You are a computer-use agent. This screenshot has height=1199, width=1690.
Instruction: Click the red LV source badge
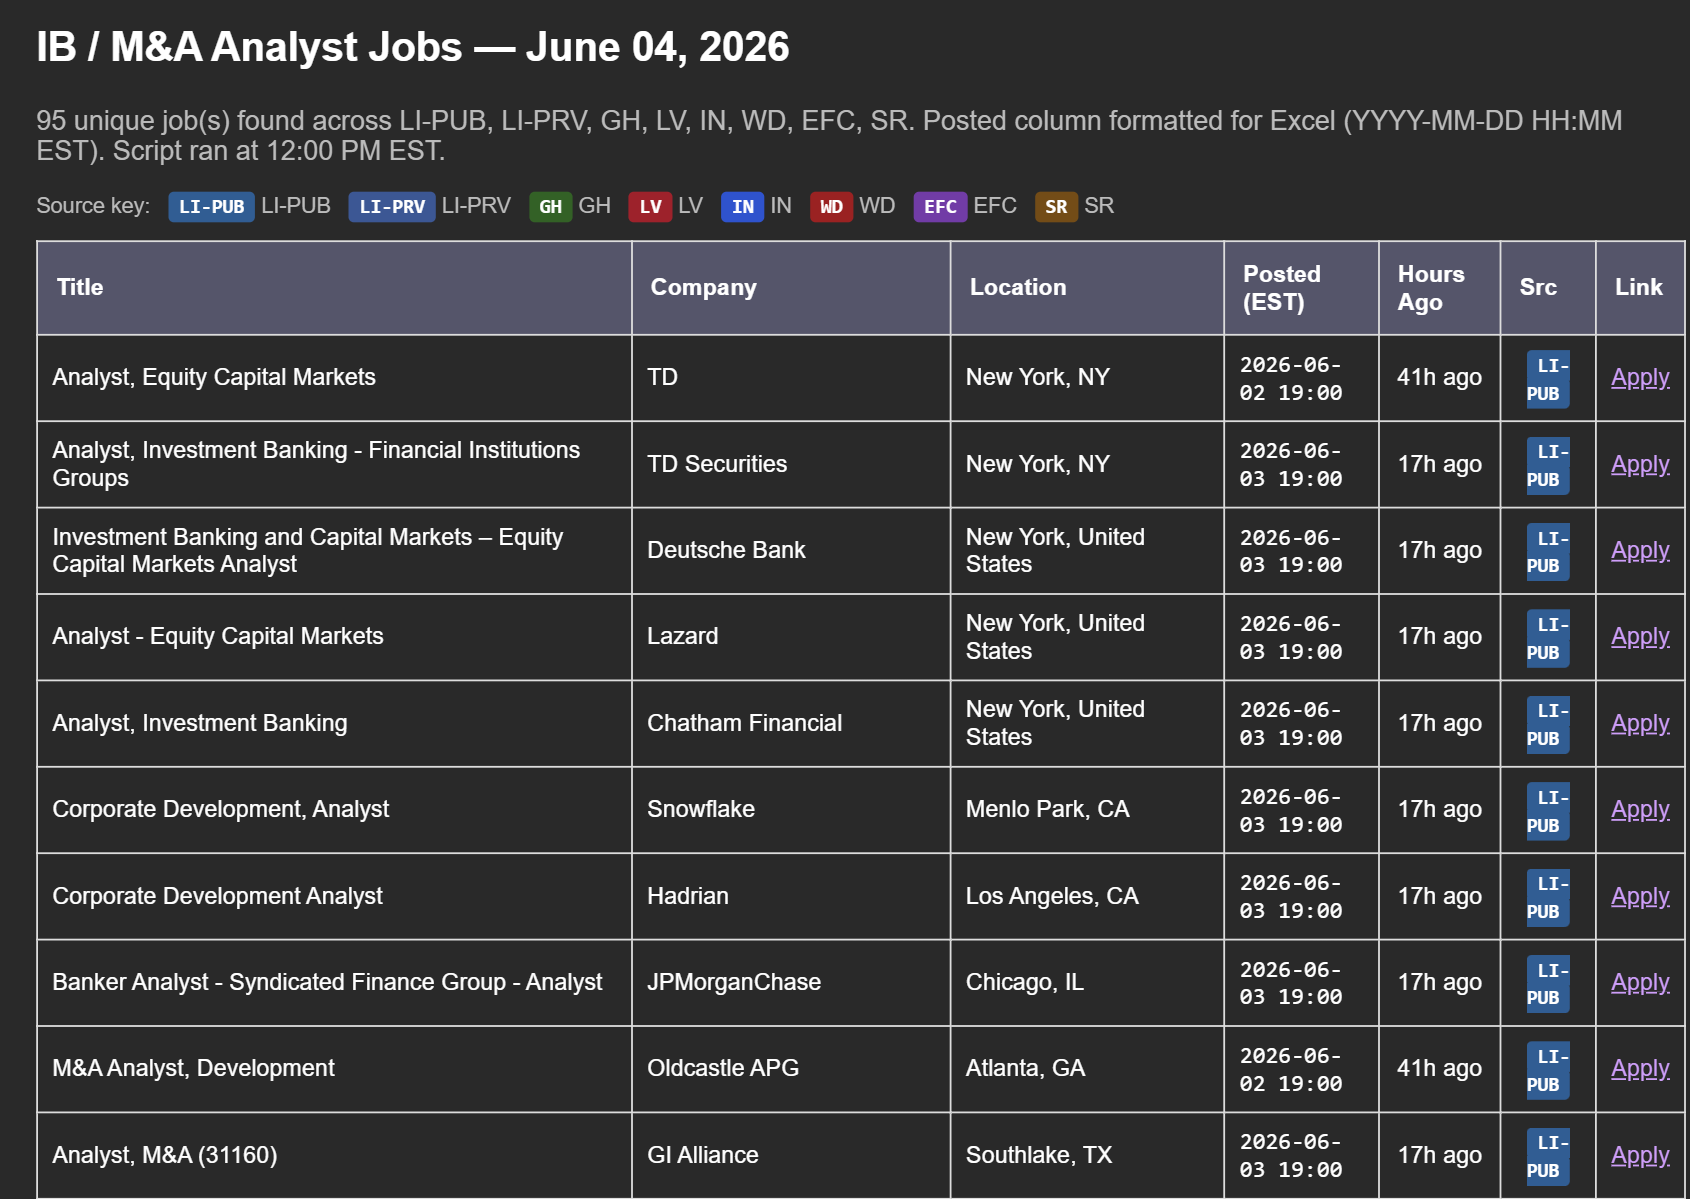[650, 207]
